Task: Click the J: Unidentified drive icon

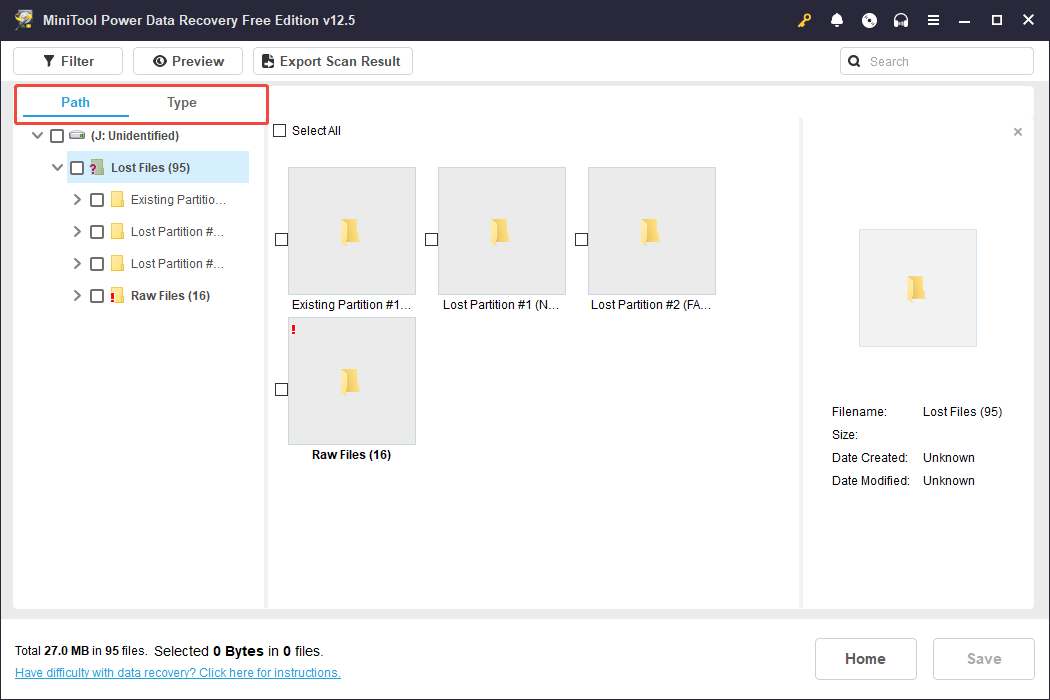Action: coord(77,135)
